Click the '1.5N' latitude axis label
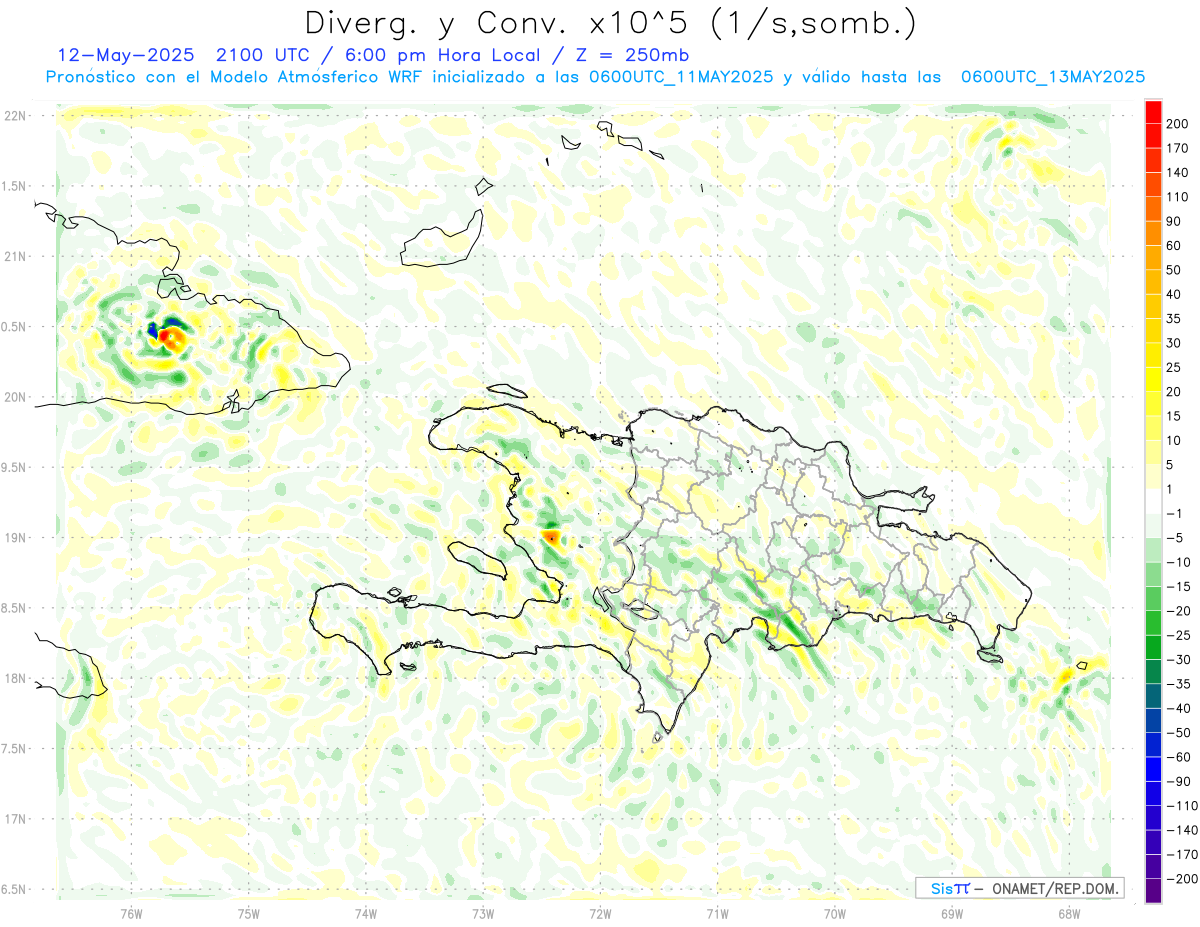 pos(14,186)
